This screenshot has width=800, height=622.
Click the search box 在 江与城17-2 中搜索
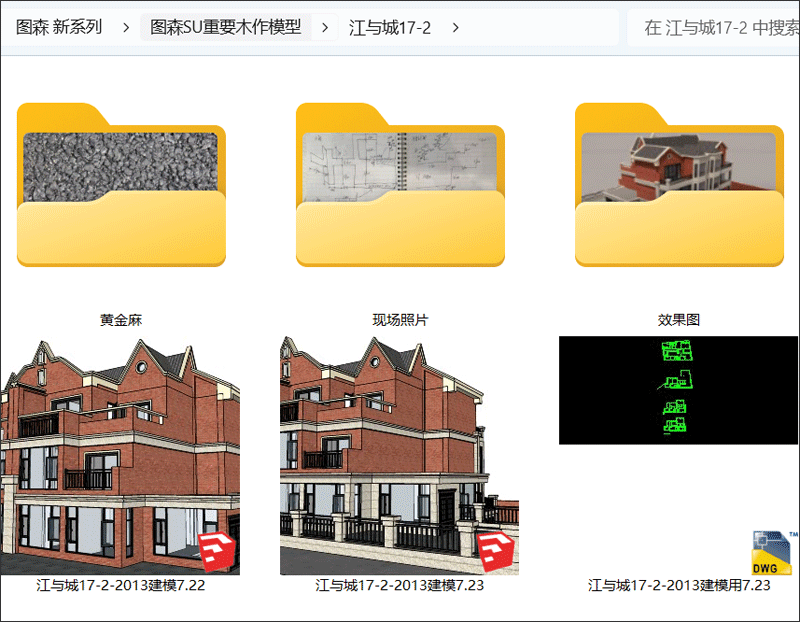pos(713,28)
